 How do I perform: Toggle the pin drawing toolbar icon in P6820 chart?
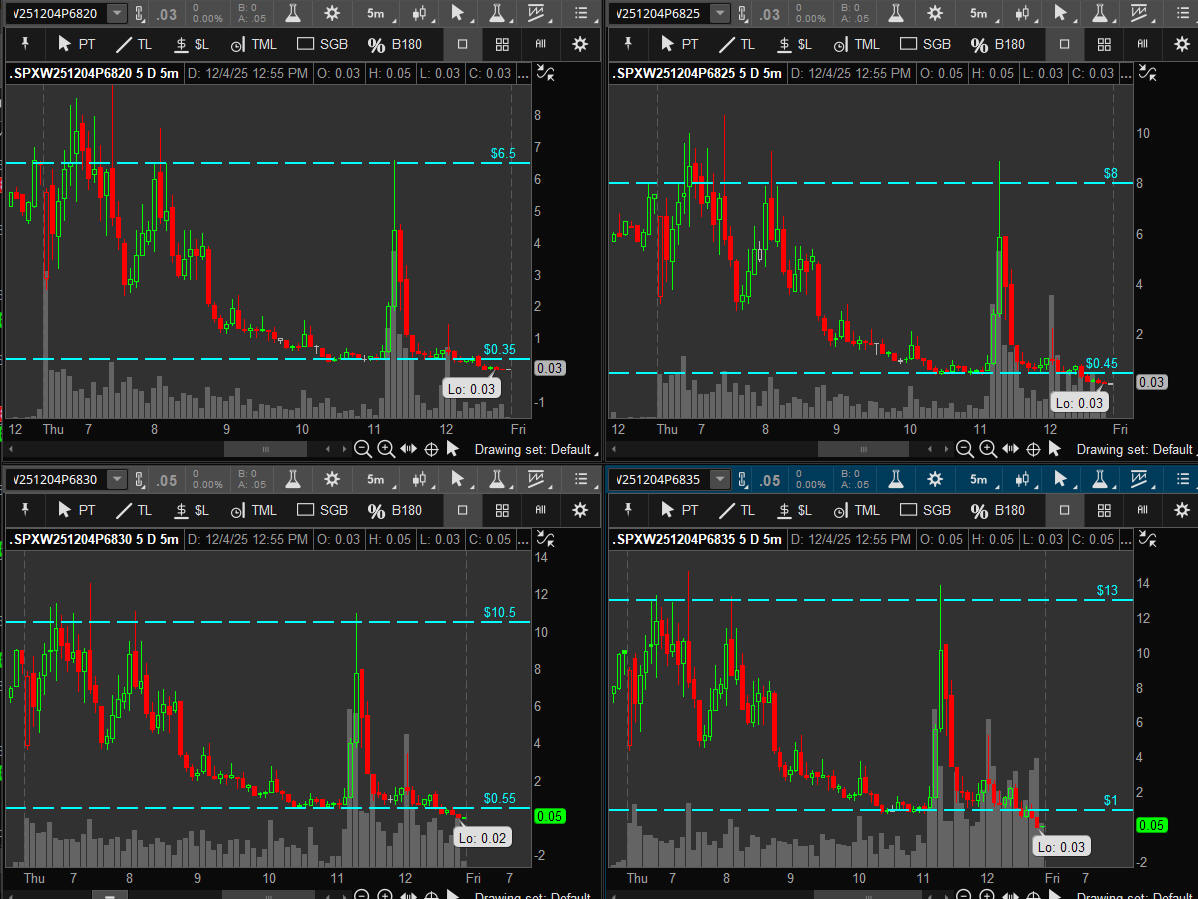click(x=25, y=44)
